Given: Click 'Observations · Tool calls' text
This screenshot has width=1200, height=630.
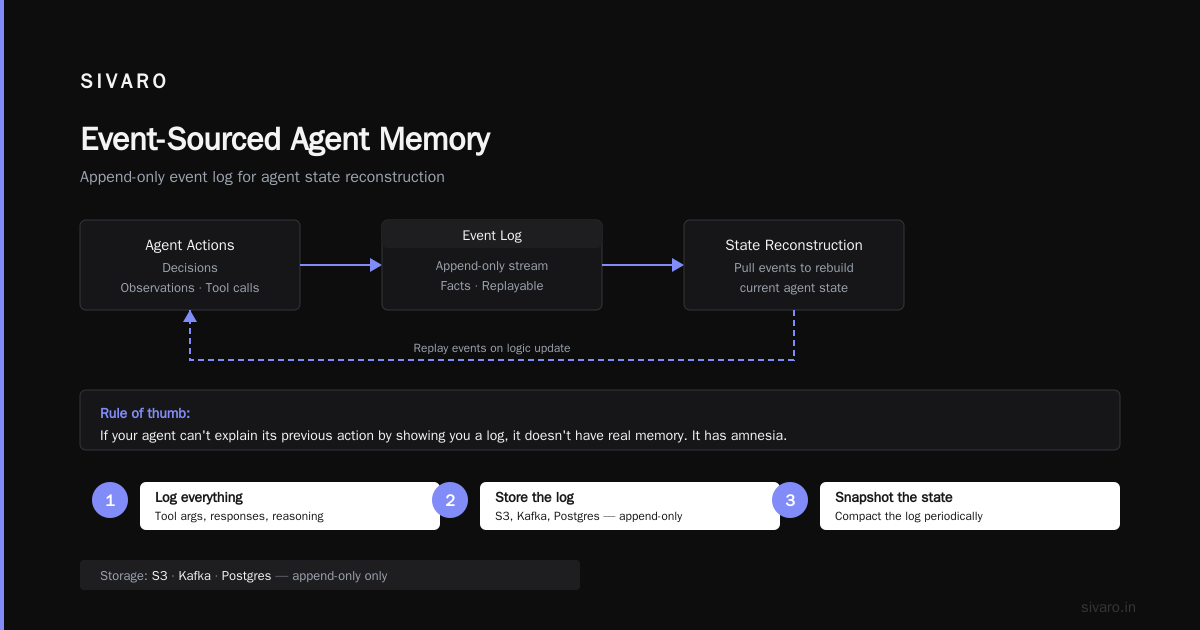Looking at the screenshot, I should coord(190,288).
